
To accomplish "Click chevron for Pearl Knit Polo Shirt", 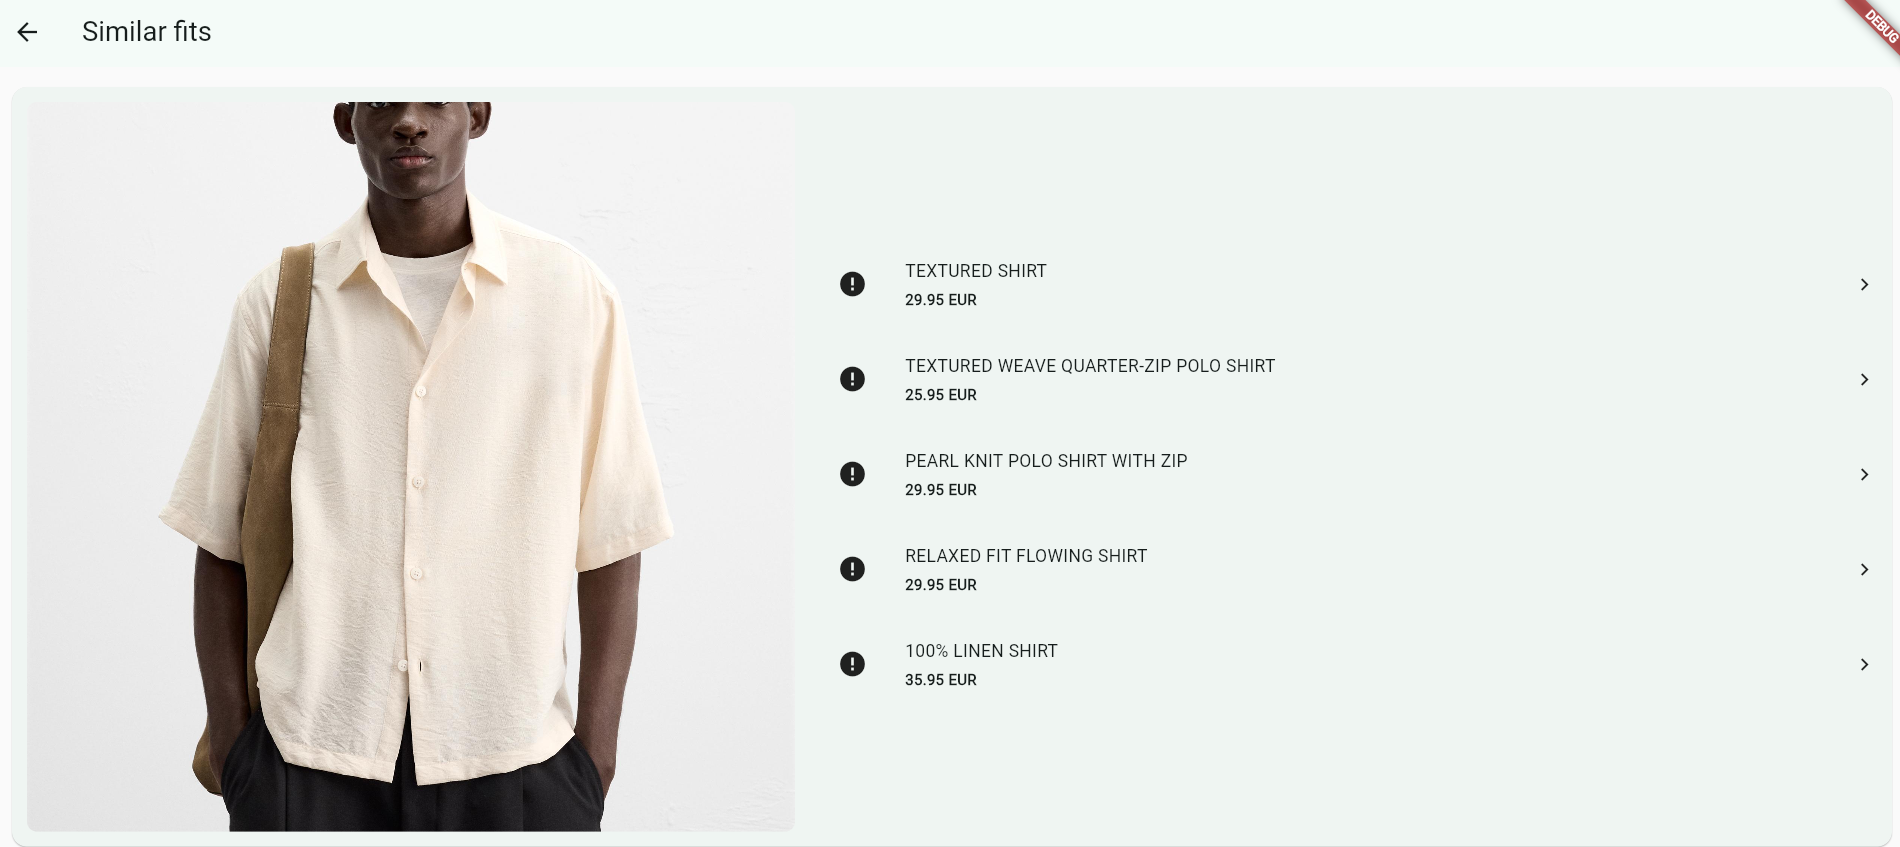I will [x=1864, y=475].
